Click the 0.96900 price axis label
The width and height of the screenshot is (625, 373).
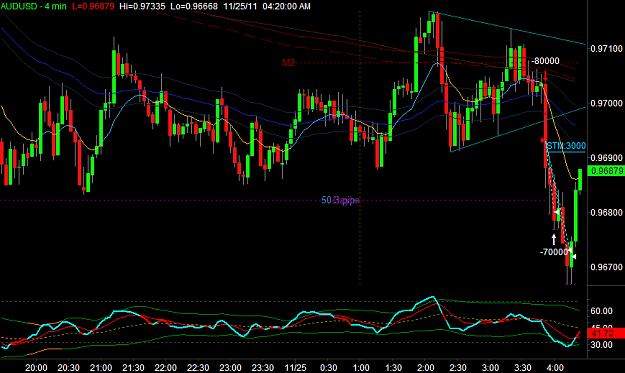(606, 158)
